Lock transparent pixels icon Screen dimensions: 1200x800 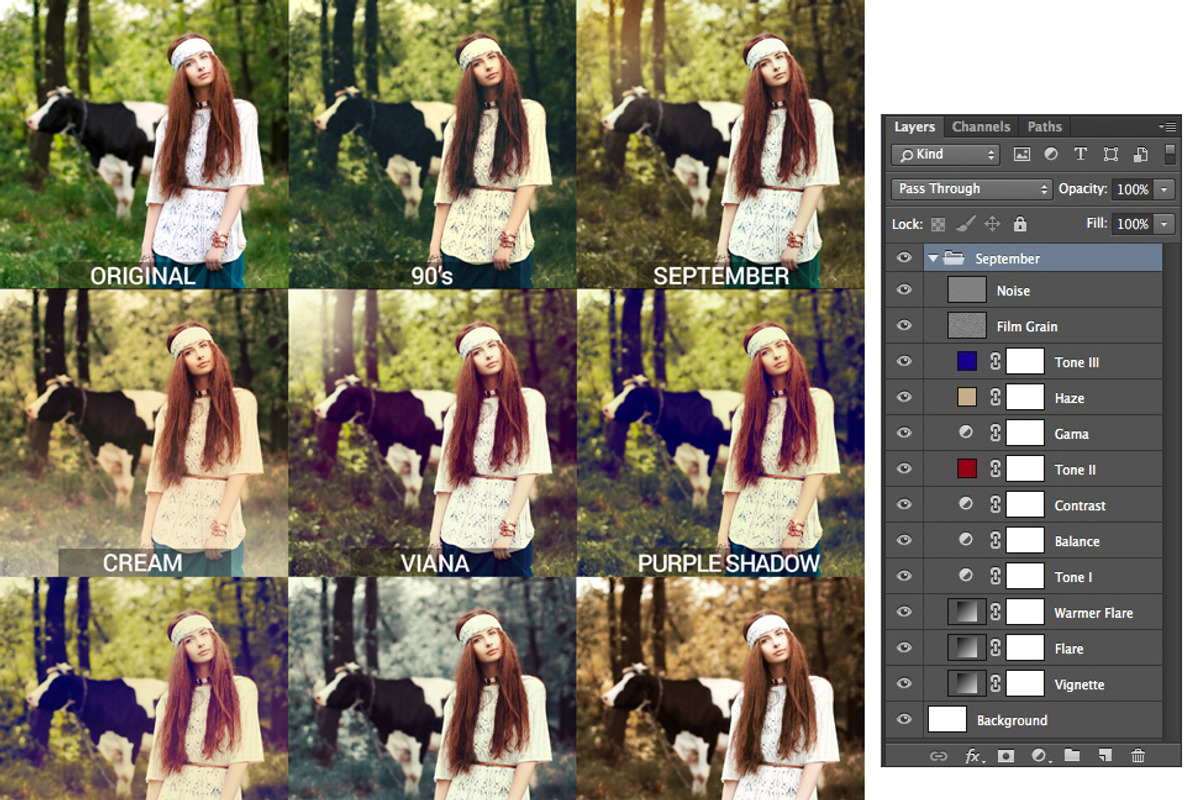pyautogui.click(x=938, y=224)
